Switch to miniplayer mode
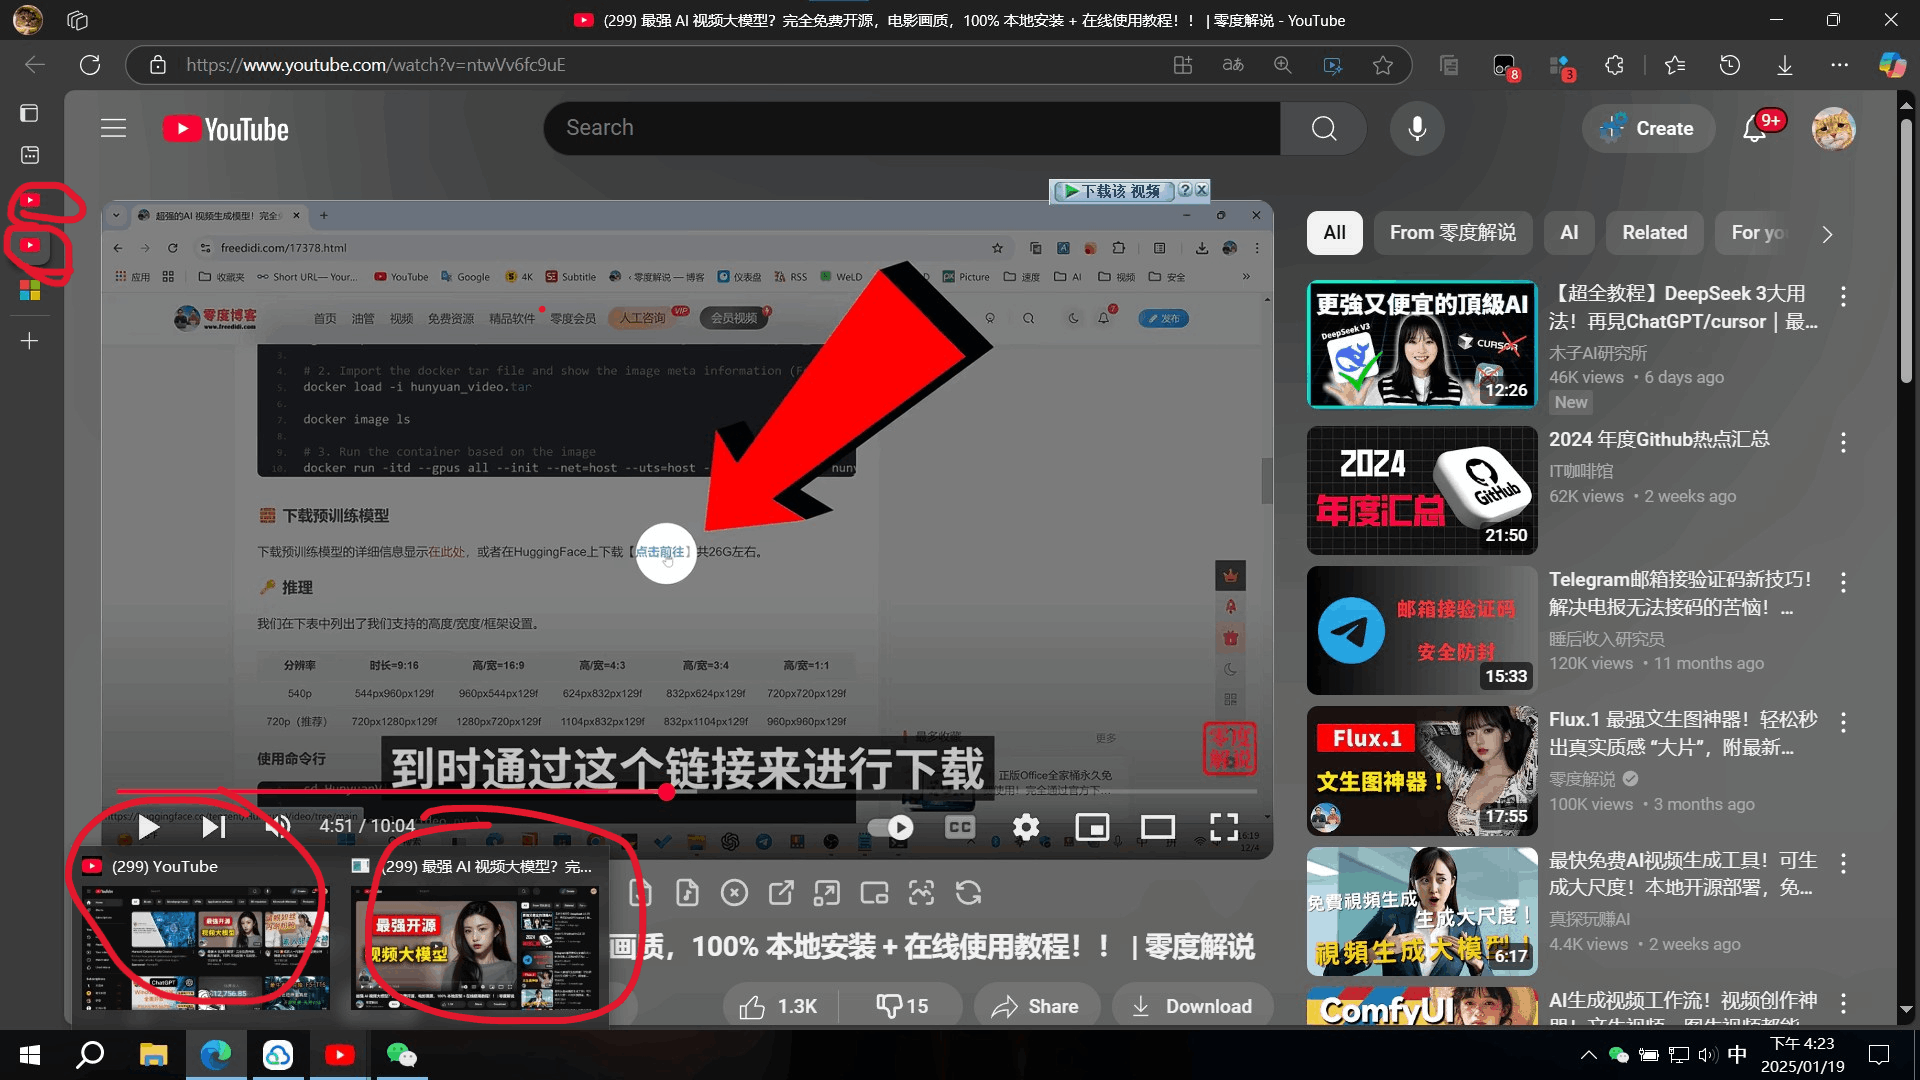 coord(1092,827)
